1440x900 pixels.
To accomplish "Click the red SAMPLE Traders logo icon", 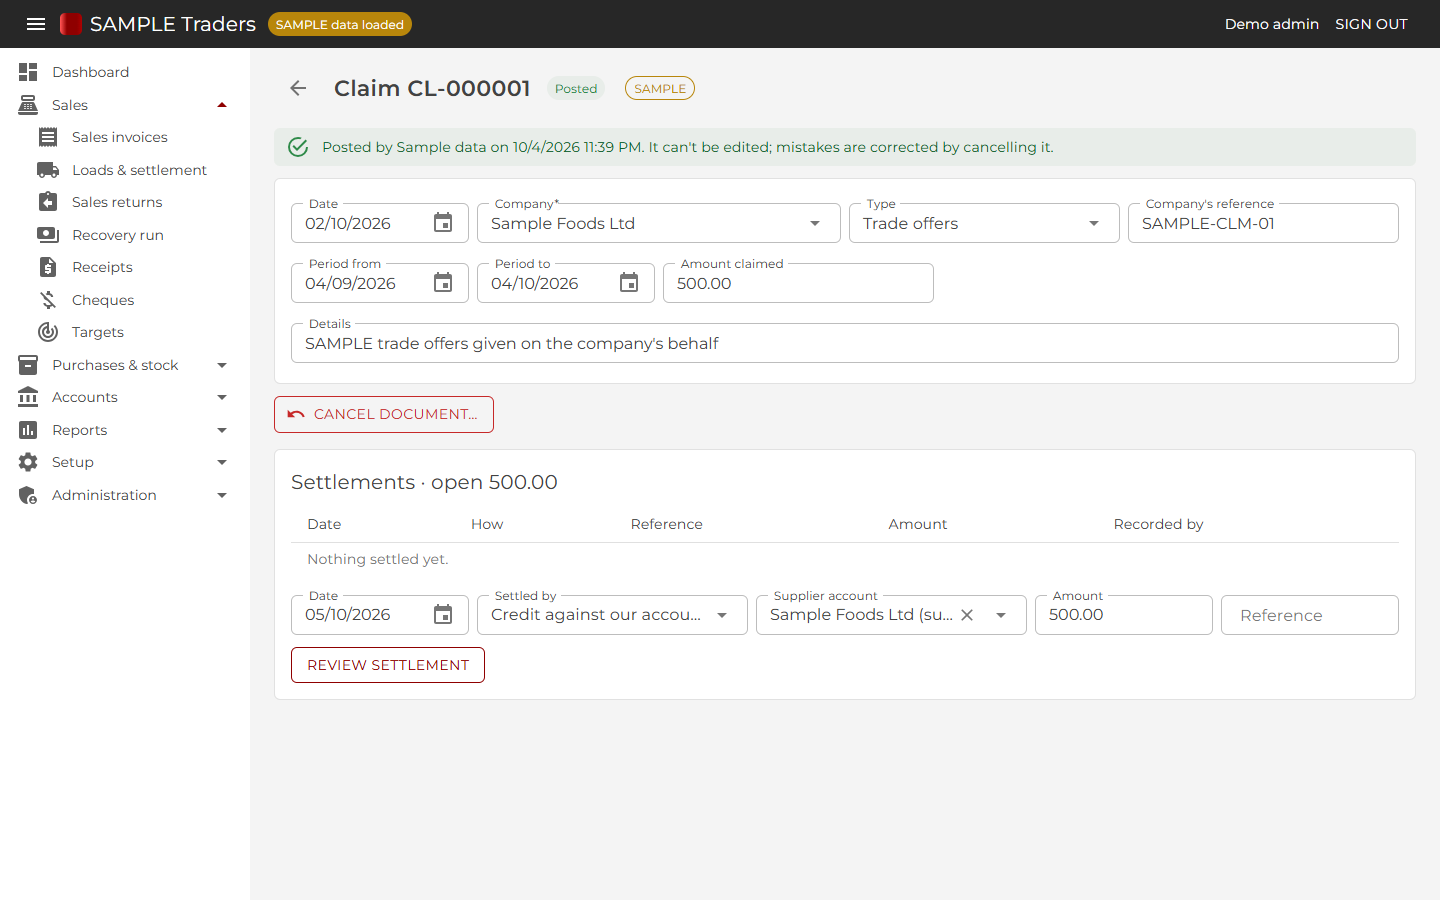I will [x=70, y=24].
